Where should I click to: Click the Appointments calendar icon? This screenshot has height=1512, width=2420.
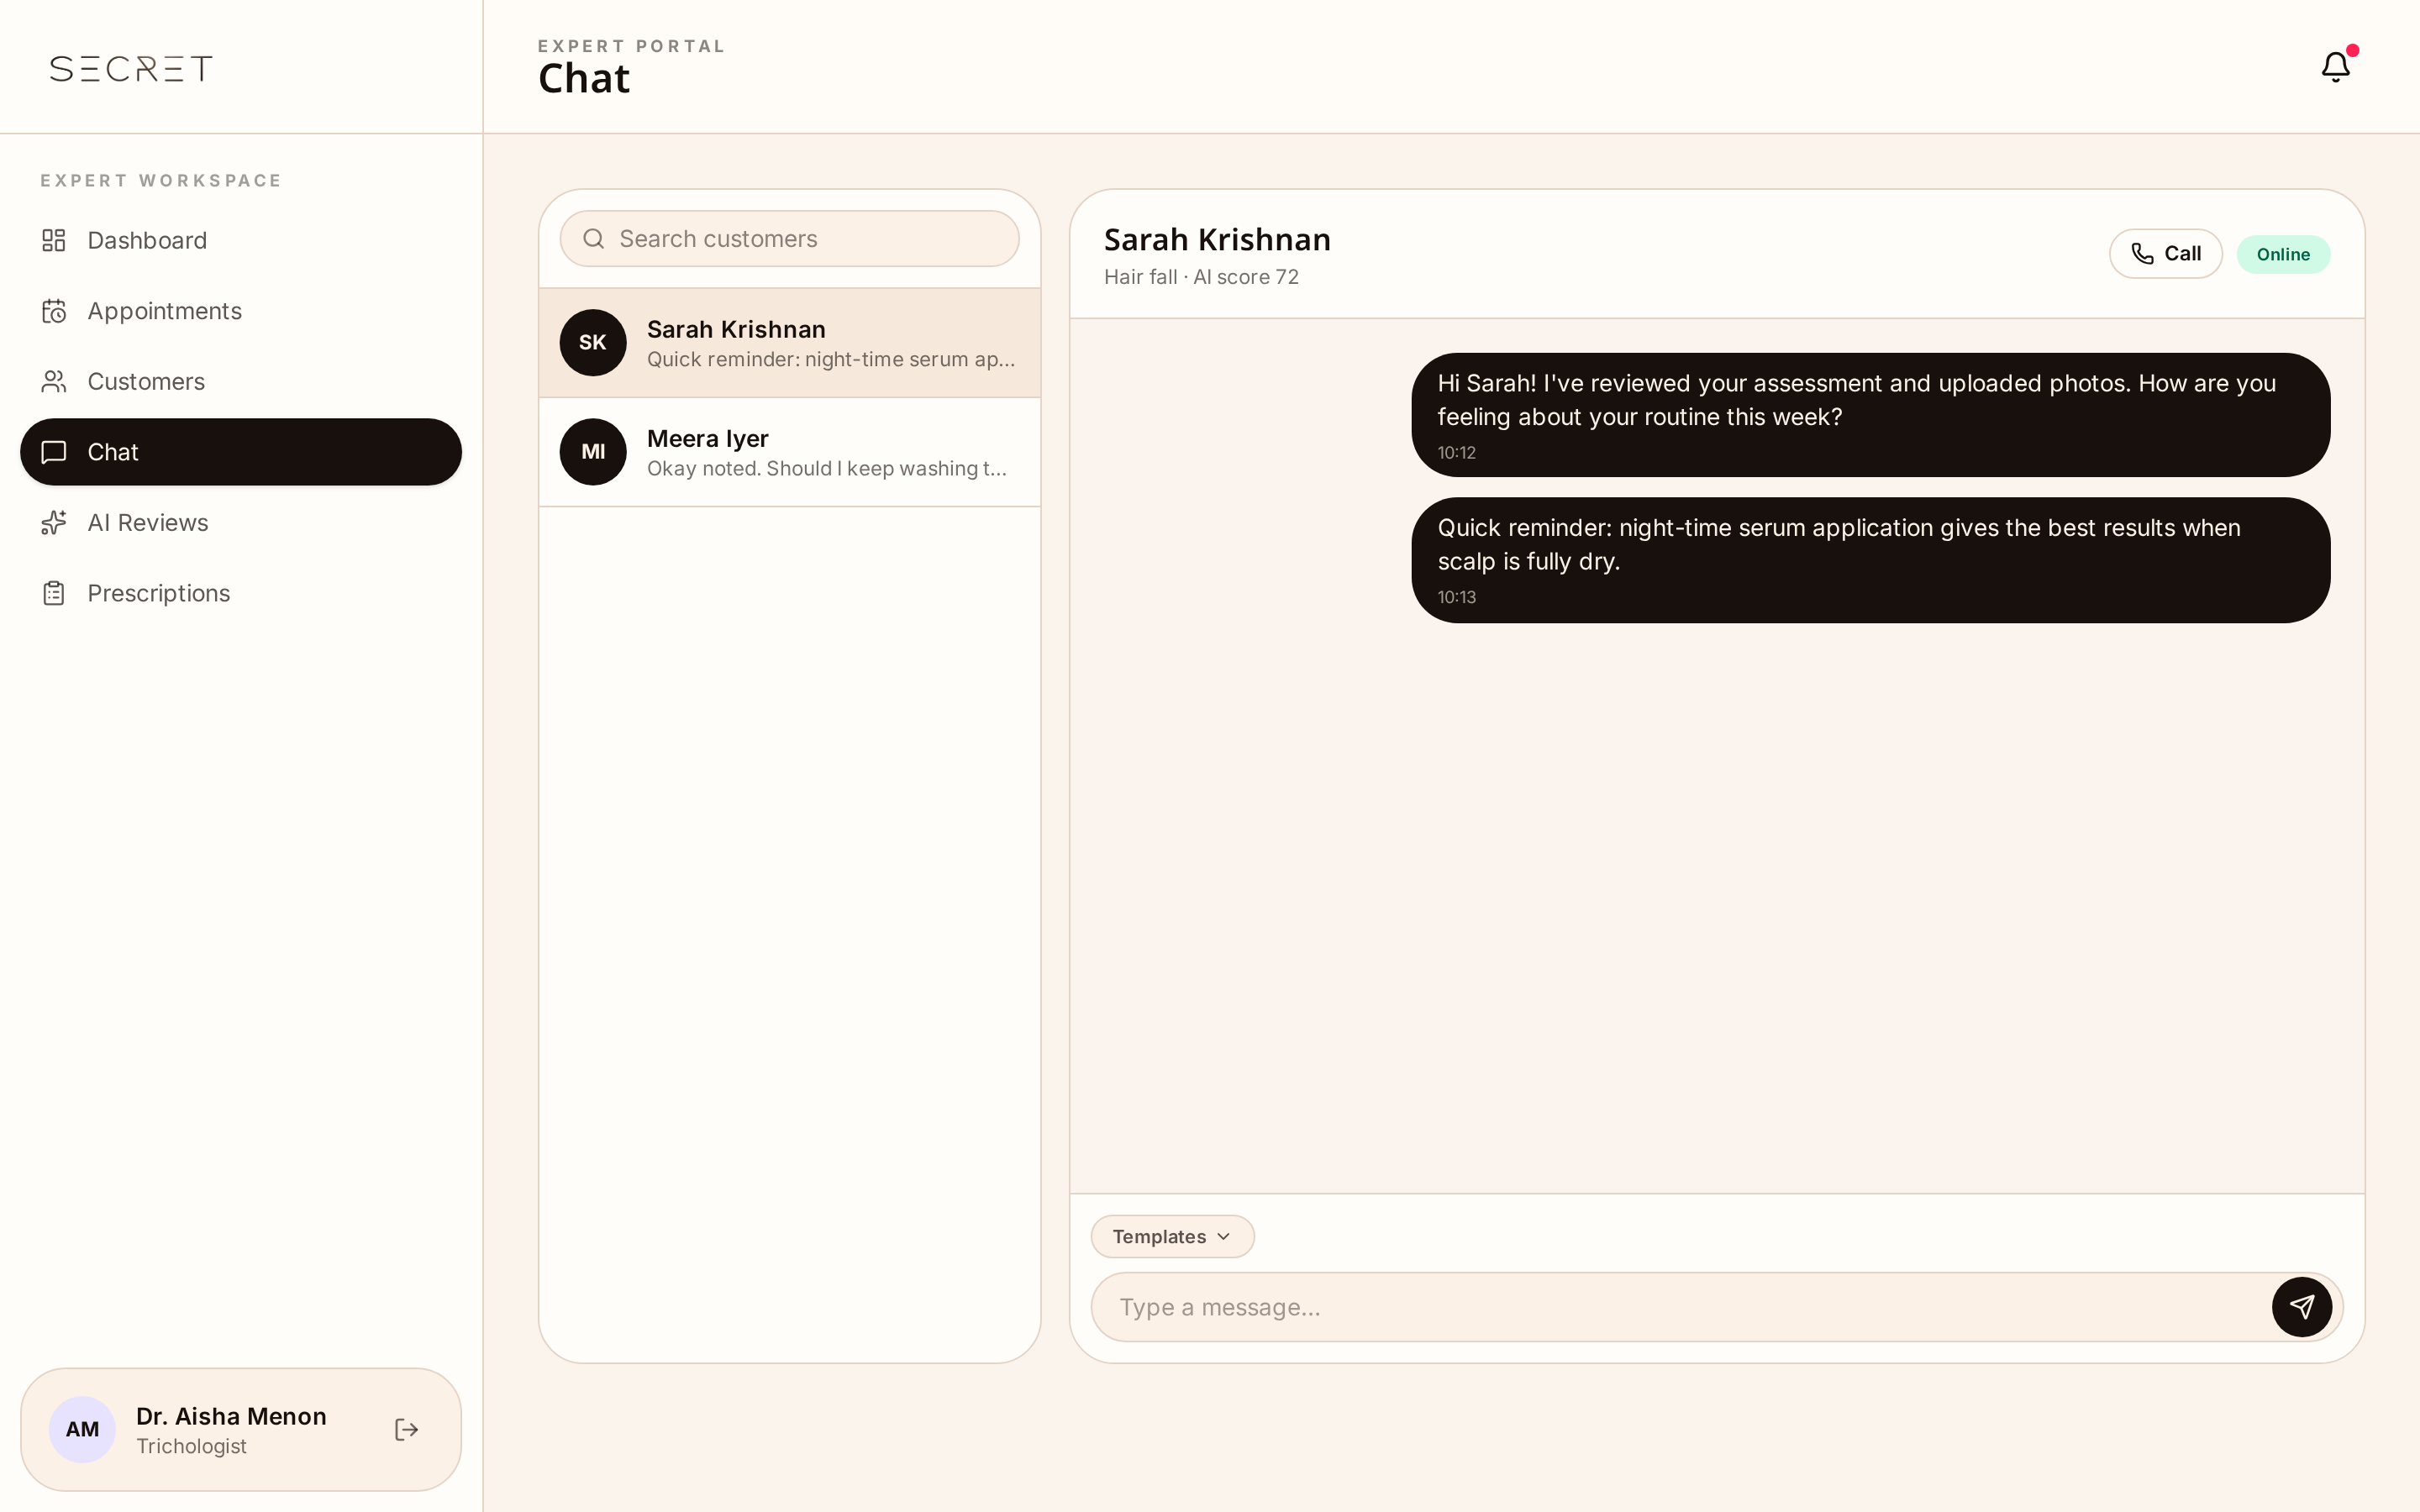coord(54,311)
